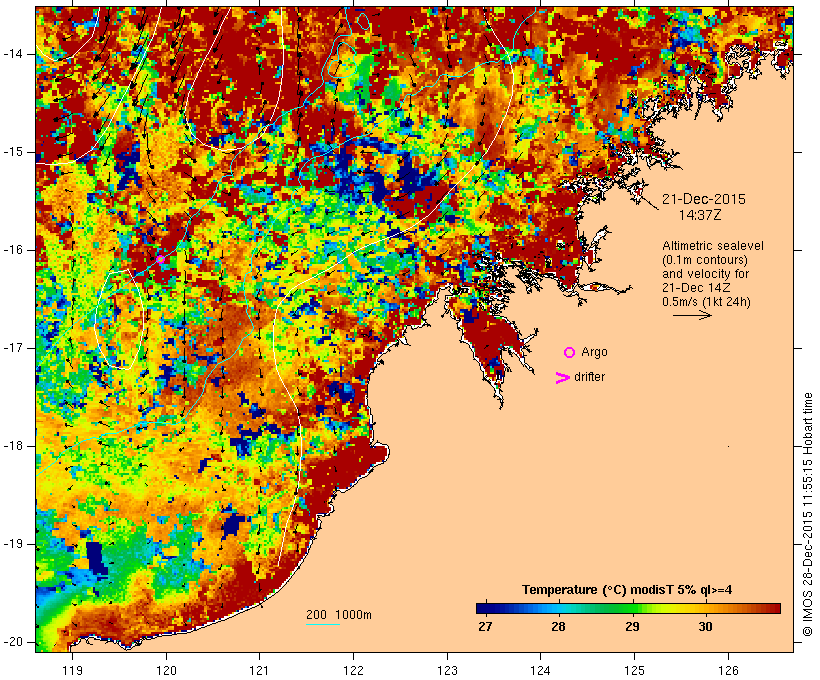Click the 'drifter' legend label
The width and height of the screenshot is (820, 680).
tap(589, 377)
